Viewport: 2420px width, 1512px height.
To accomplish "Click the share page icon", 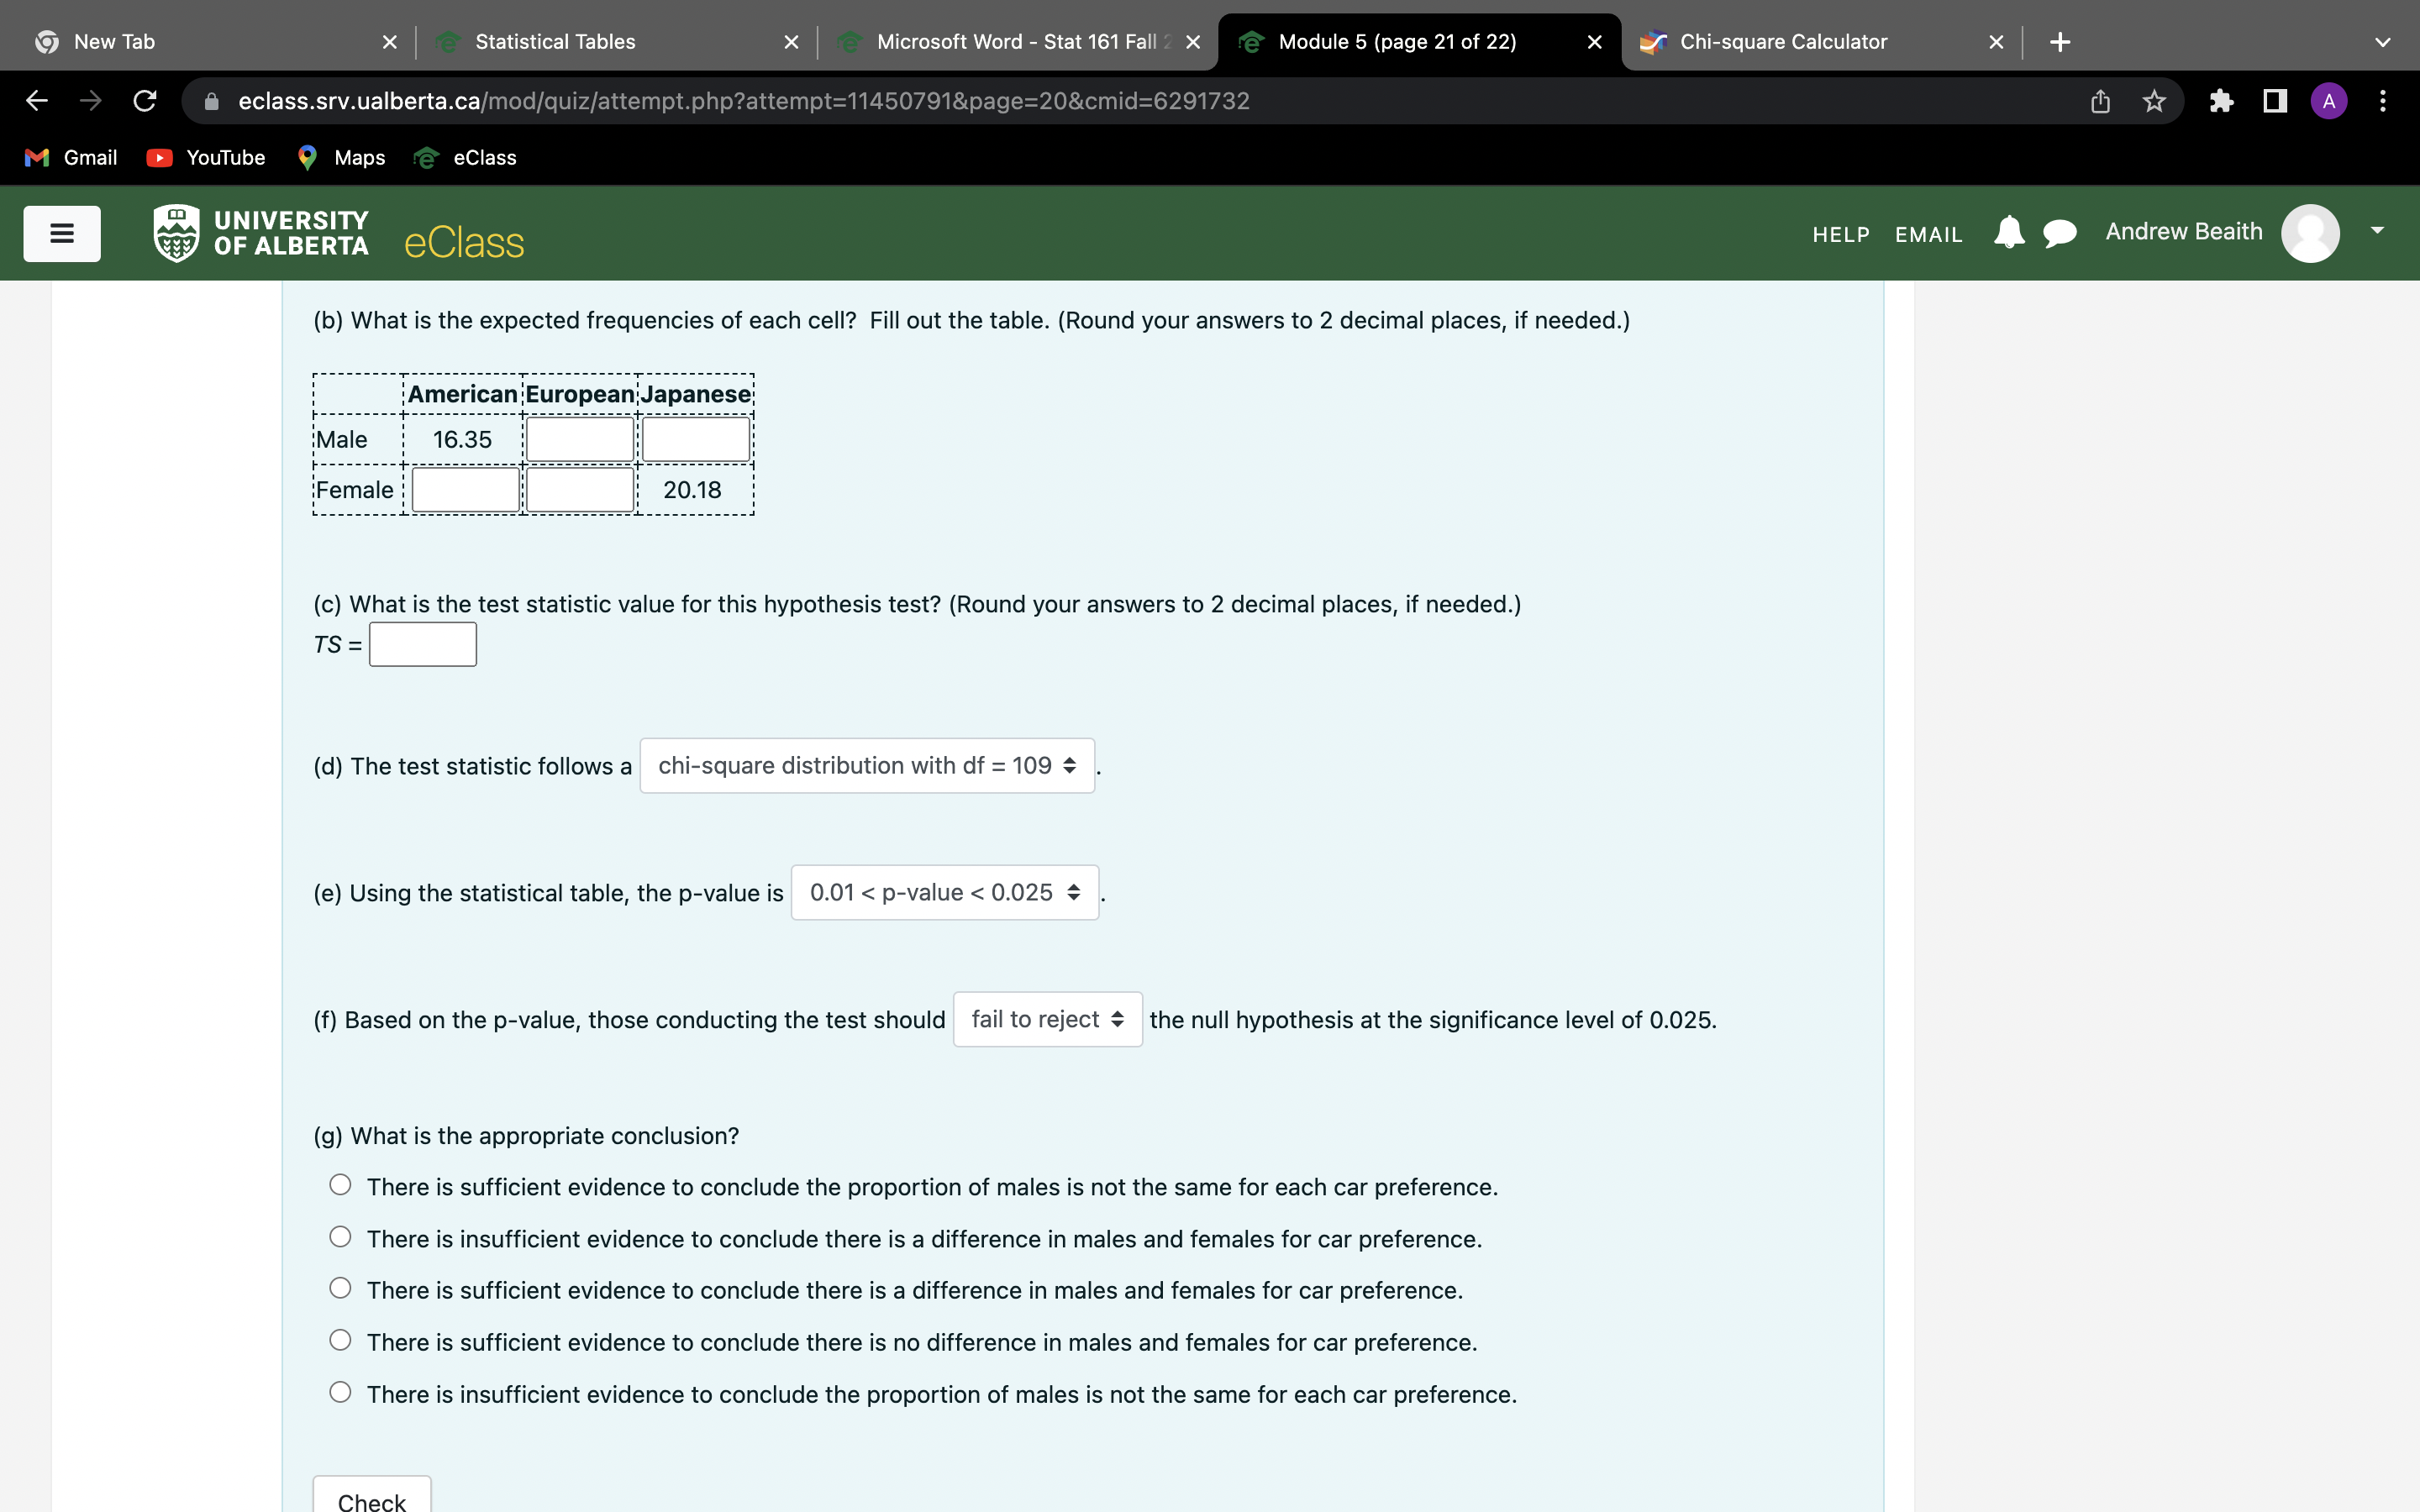I will tap(2100, 101).
